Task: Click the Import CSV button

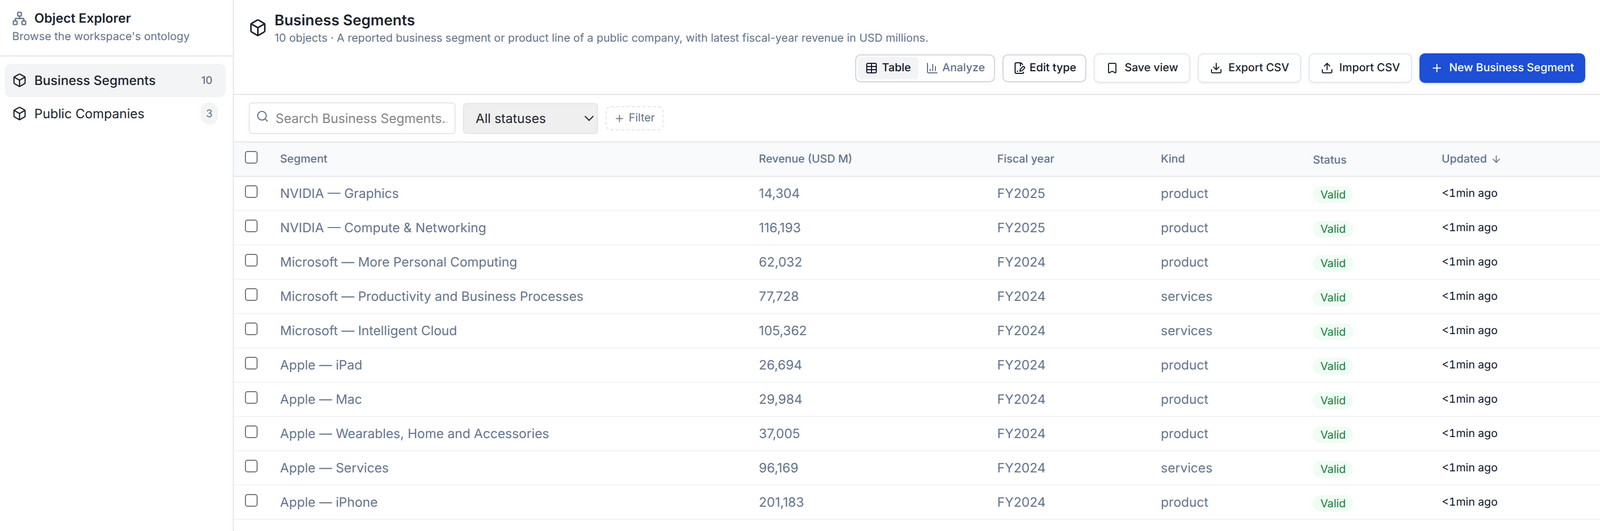Action: click(x=1360, y=68)
